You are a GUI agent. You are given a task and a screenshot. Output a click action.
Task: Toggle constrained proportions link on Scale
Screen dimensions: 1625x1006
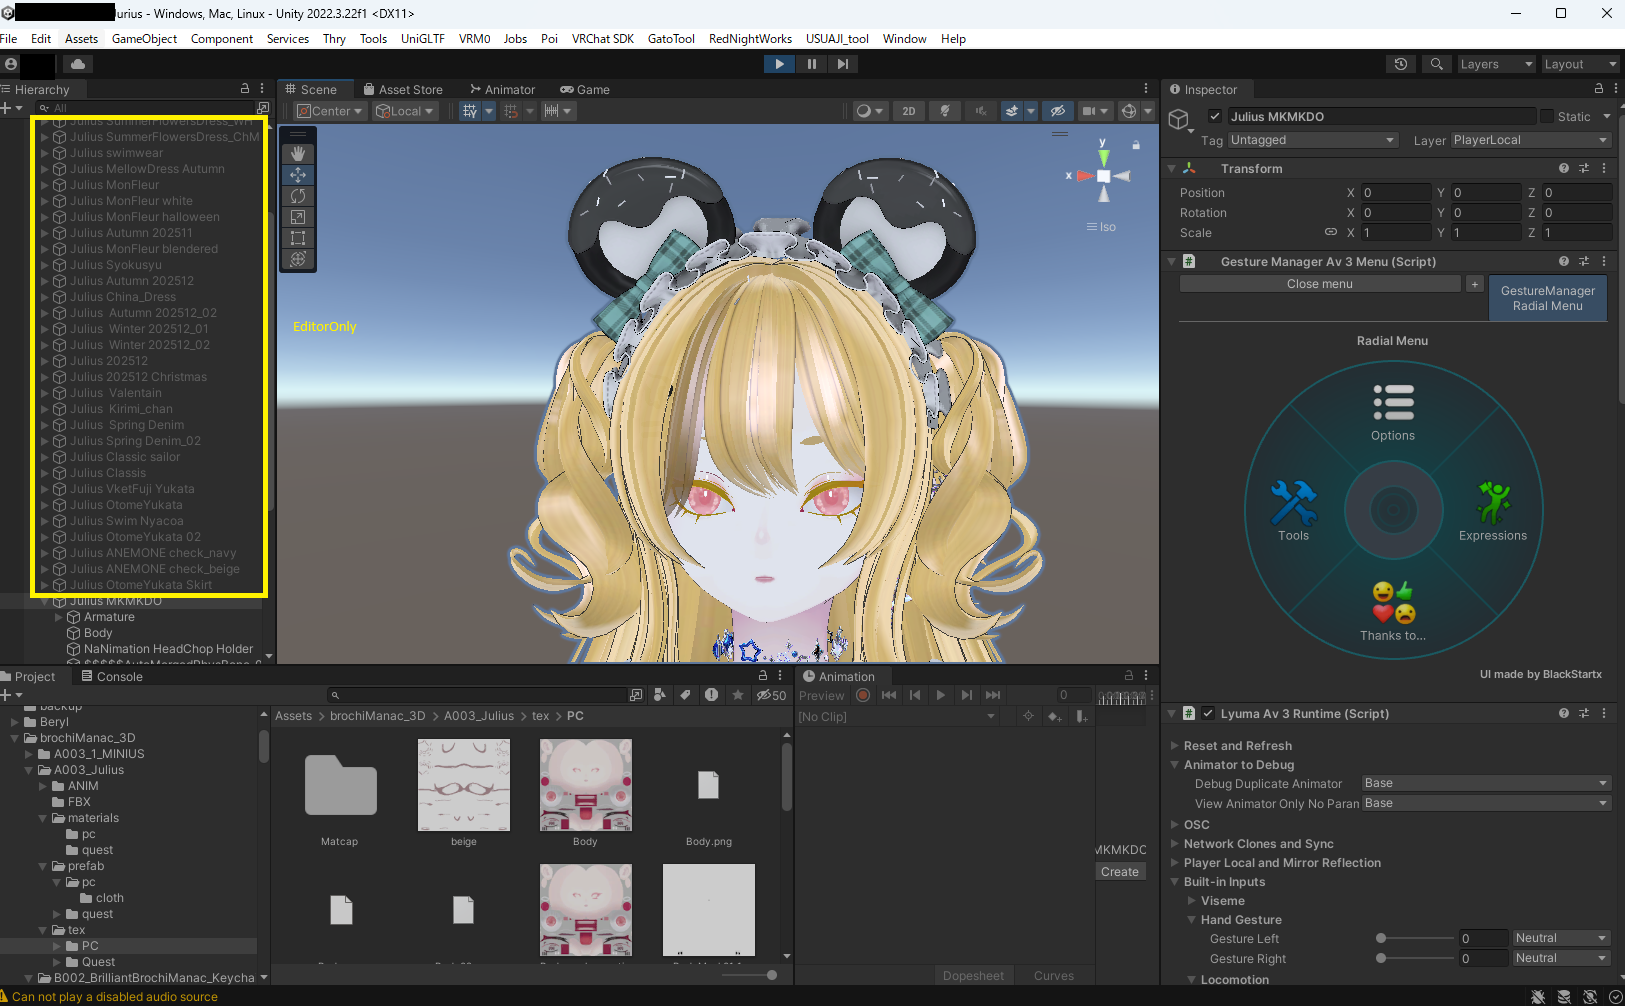click(x=1331, y=232)
